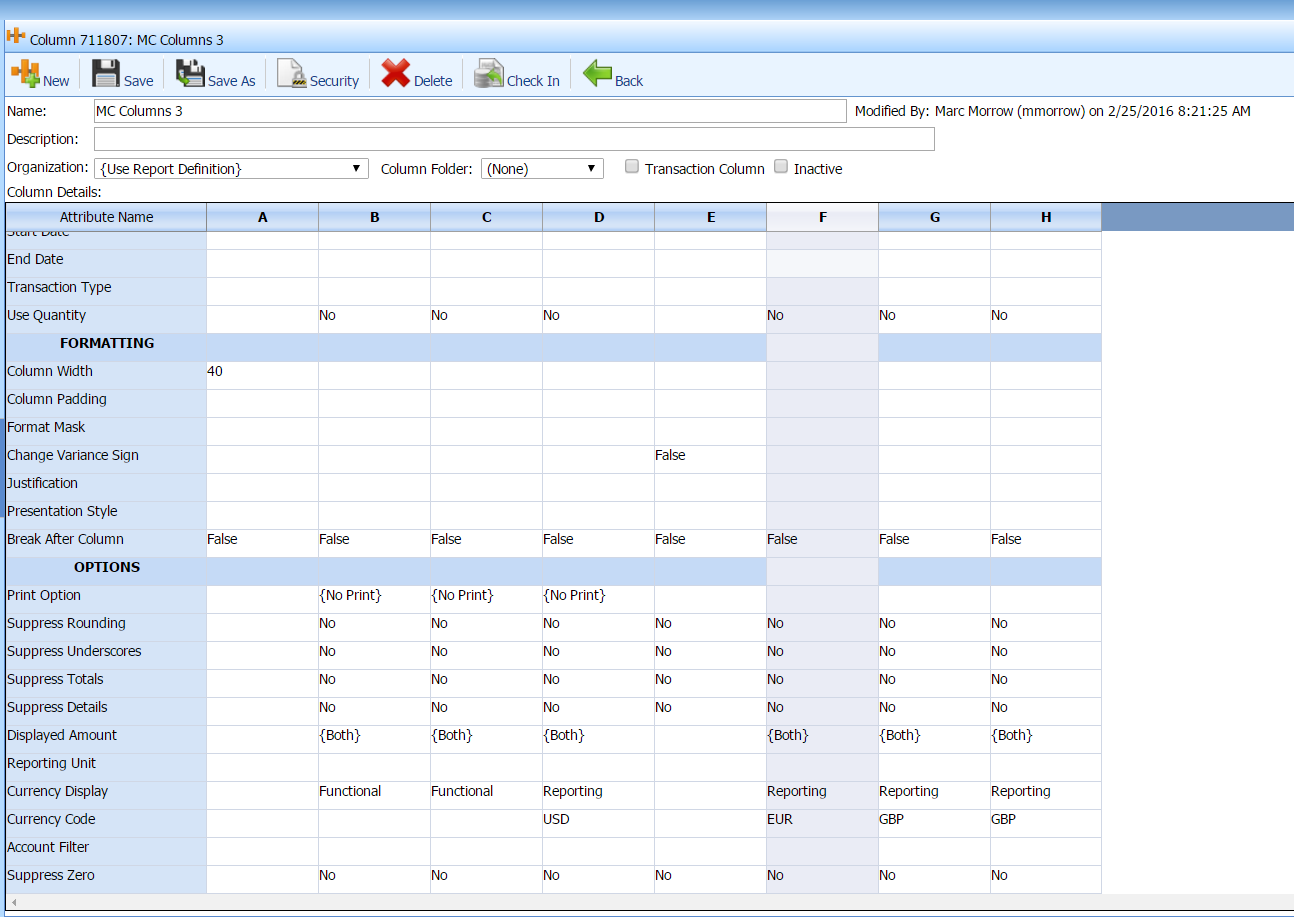Viewport: 1294px width, 917px height.
Task: Click the Suppress Zero attribute label
Action: [x=51, y=875]
